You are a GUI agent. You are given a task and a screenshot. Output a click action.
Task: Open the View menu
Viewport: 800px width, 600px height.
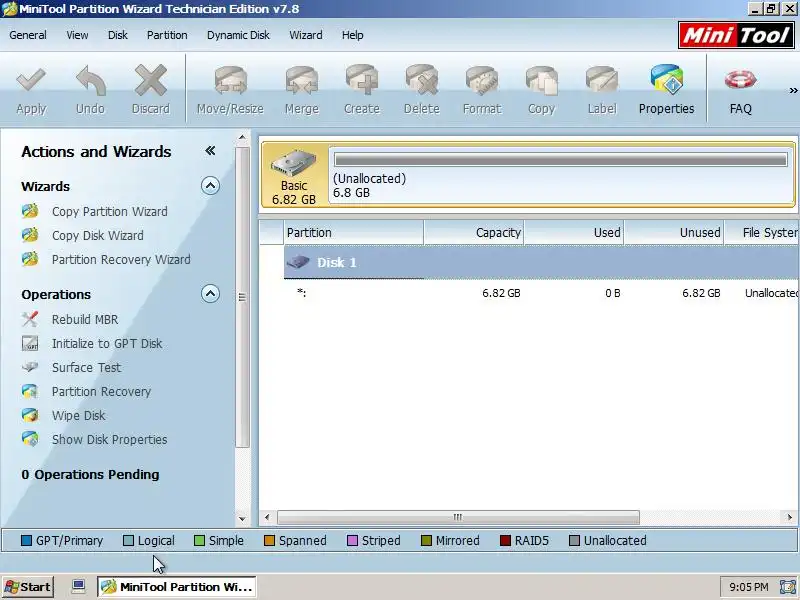77,35
